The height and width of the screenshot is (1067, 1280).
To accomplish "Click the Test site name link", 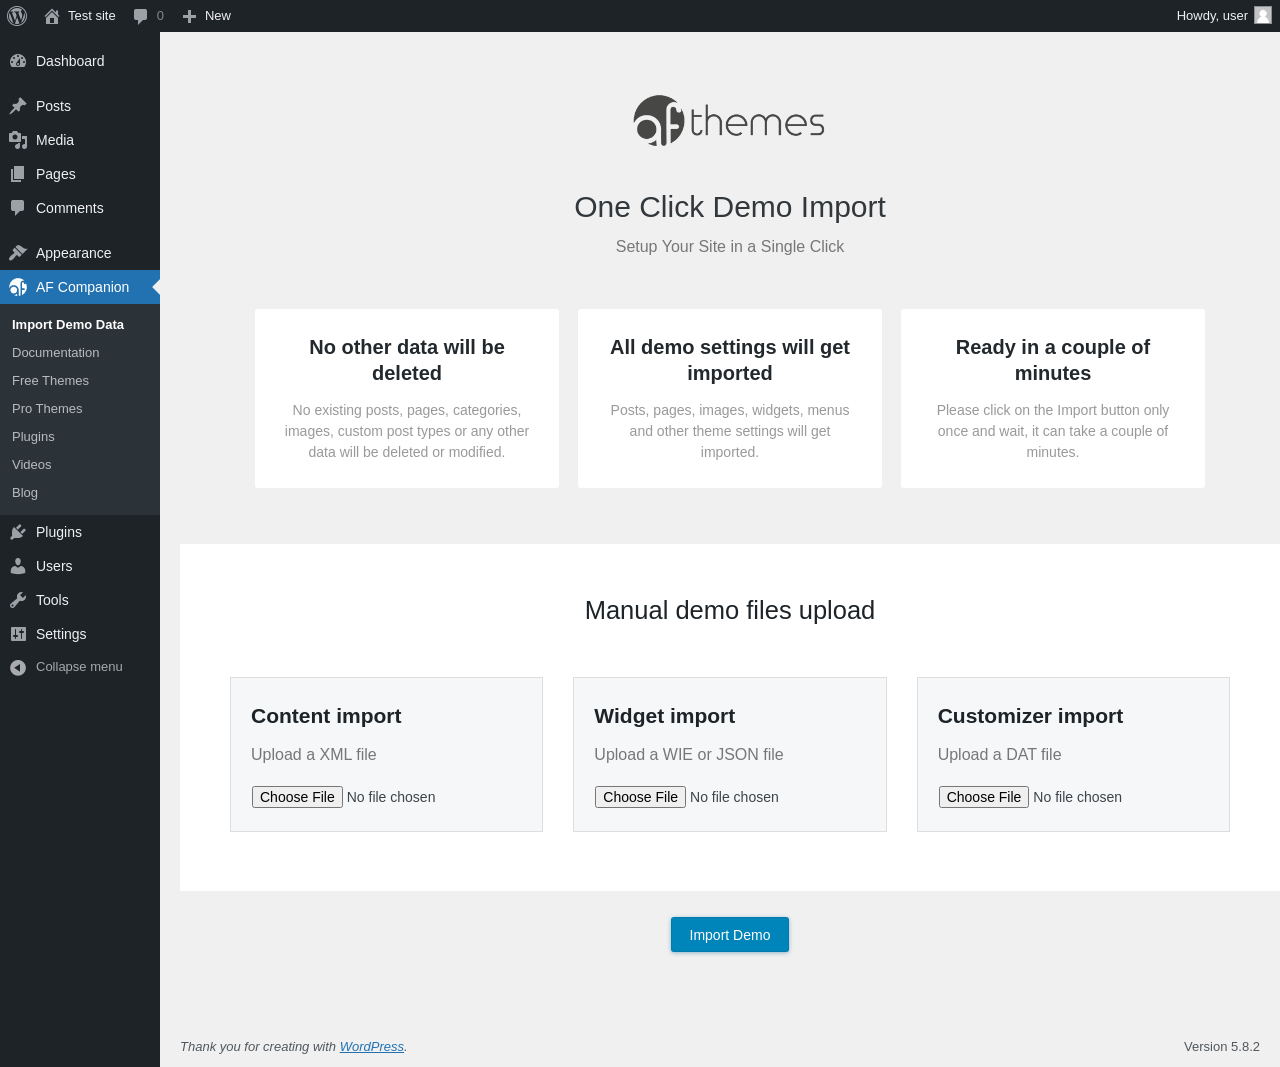I will [x=92, y=16].
